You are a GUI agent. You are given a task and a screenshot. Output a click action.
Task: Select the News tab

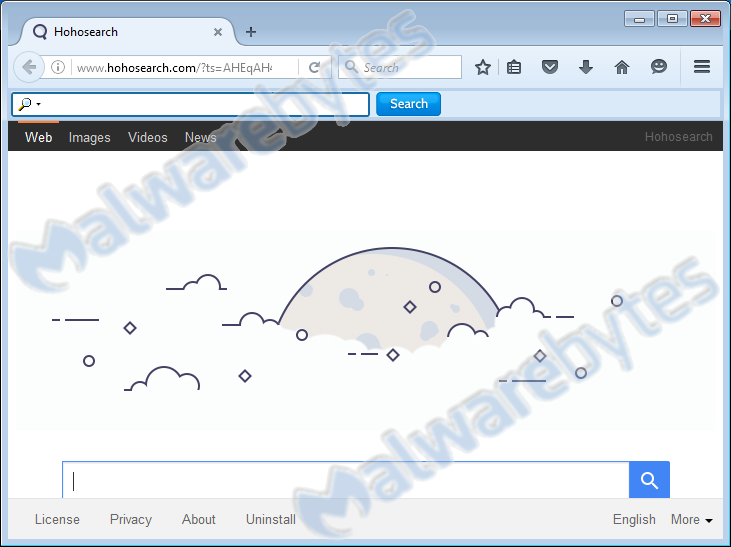[200, 137]
